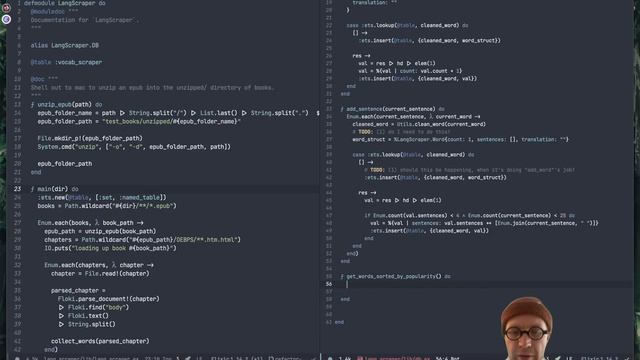The image size is (640, 360).
Task: Click 'if Enum.count(val.sentences)' condition line
Action: [x=469, y=216]
